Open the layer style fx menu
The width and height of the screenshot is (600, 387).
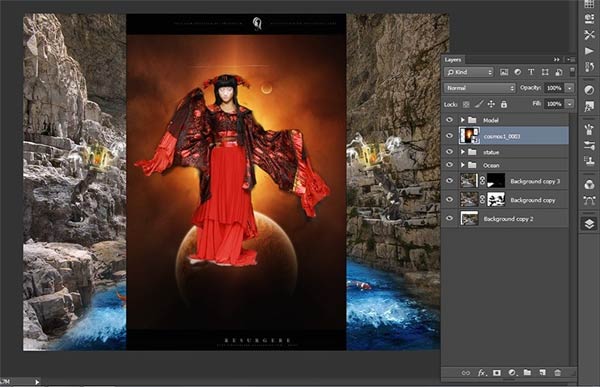(x=481, y=372)
